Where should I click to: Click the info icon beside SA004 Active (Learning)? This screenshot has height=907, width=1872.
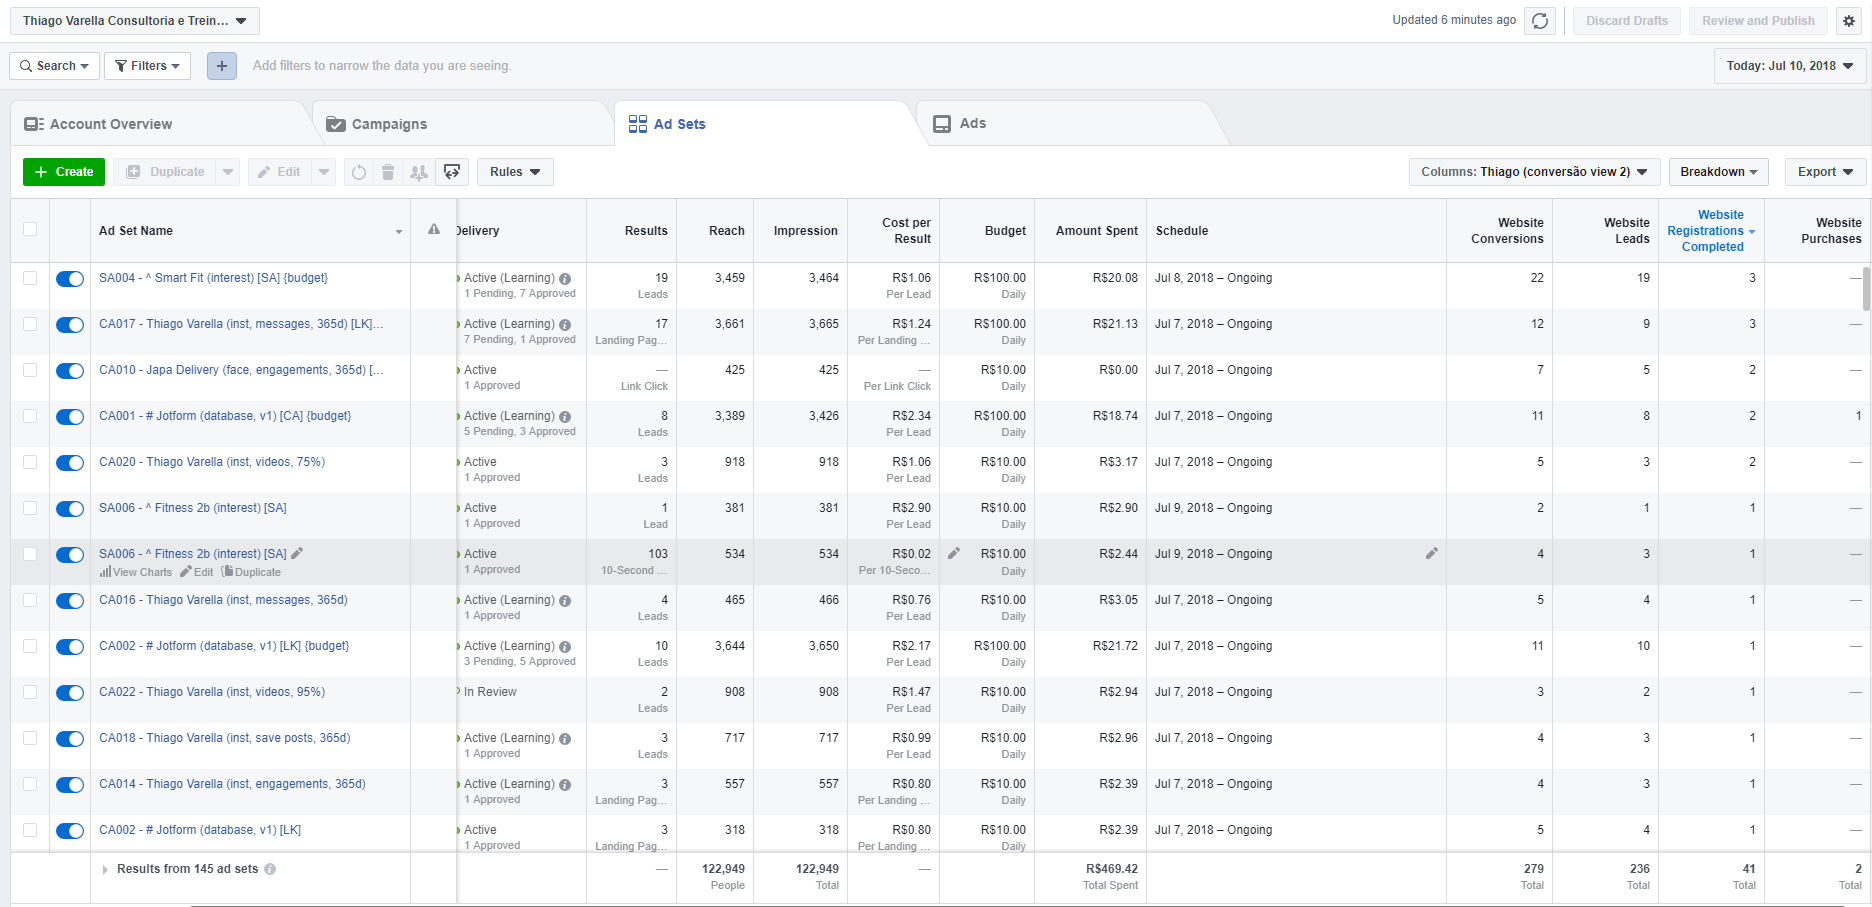pos(565,279)
